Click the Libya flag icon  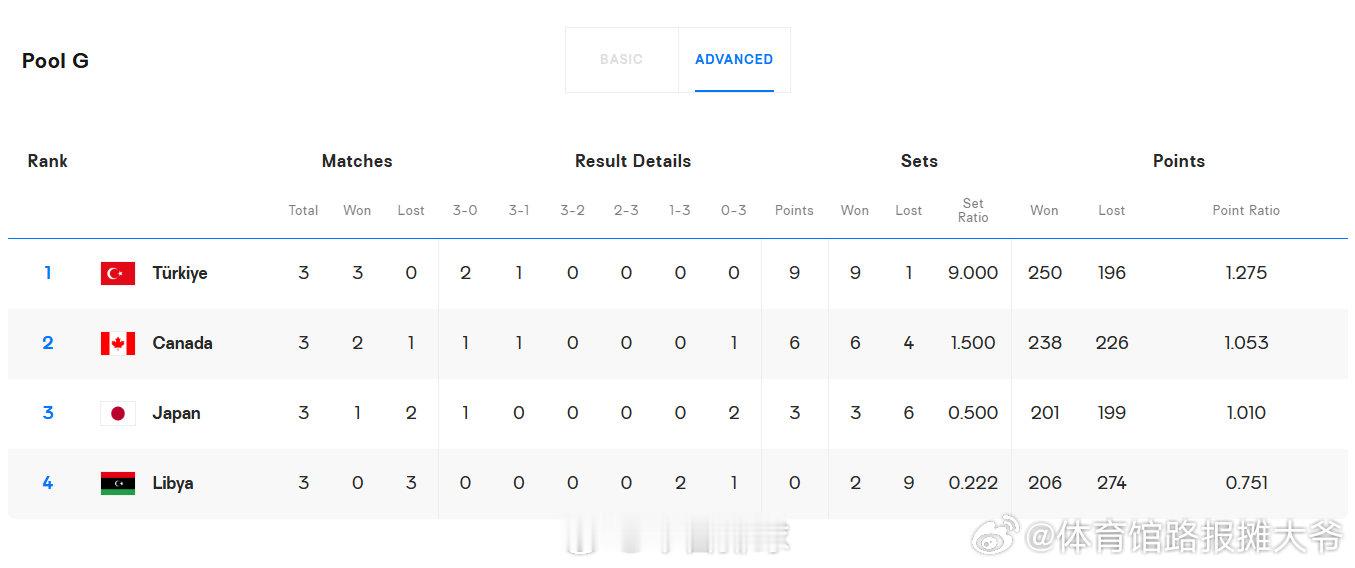click(x=118, y=483)
